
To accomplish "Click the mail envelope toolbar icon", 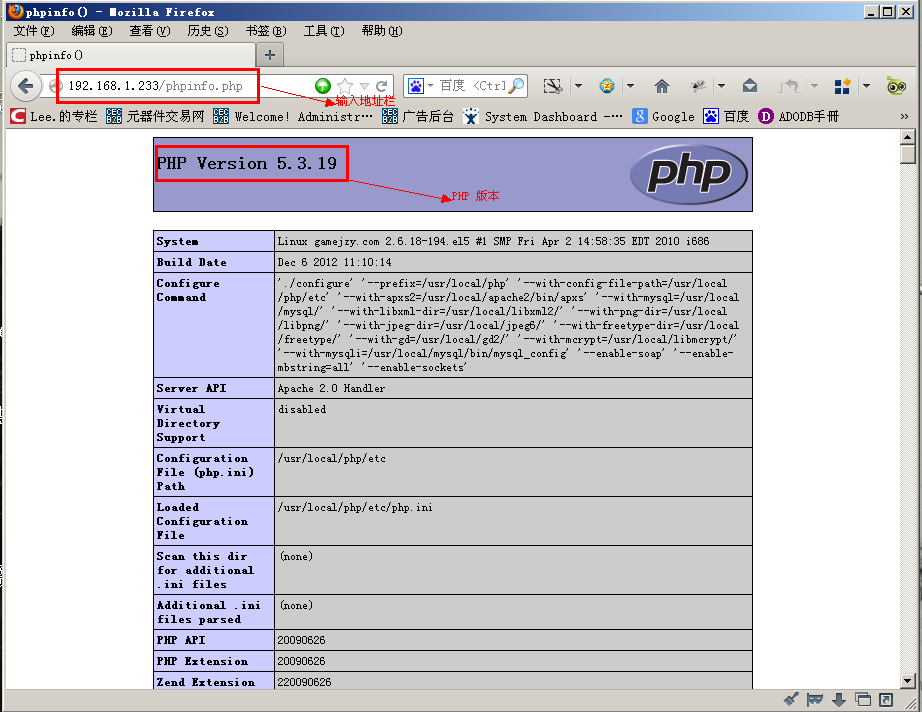I will point(750,86).
